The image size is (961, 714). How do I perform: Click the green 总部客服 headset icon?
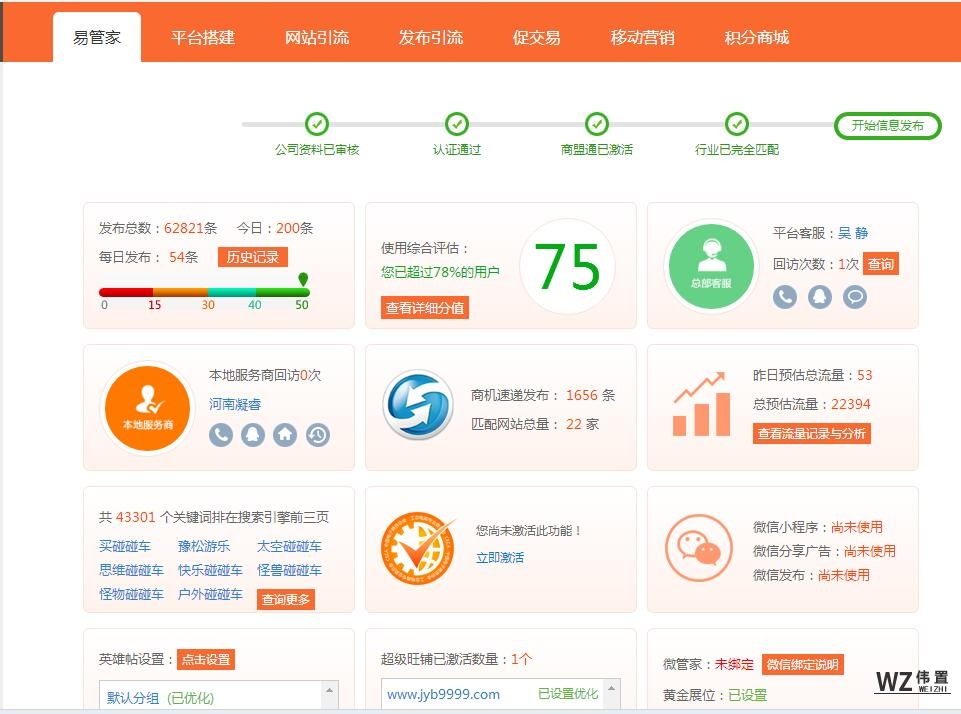pyautogui.click(x=710, y=265)
